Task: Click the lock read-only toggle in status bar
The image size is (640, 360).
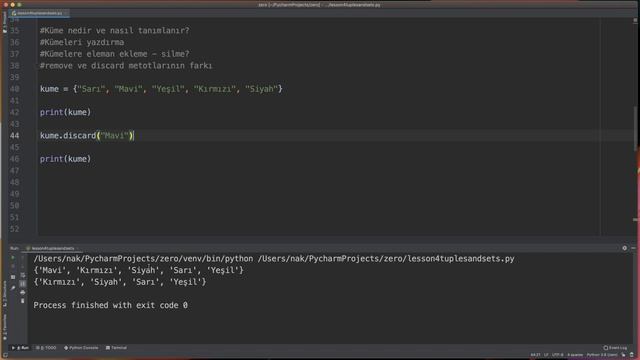Action: pyautogui.click(x=623, y=355)
